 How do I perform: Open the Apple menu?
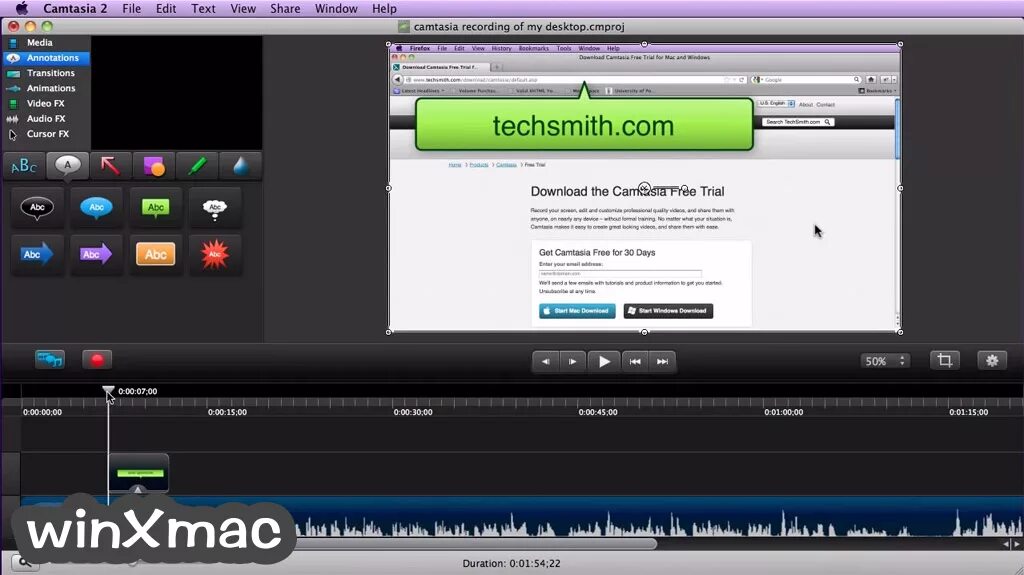pyautogui.click(x=22, y=8)
